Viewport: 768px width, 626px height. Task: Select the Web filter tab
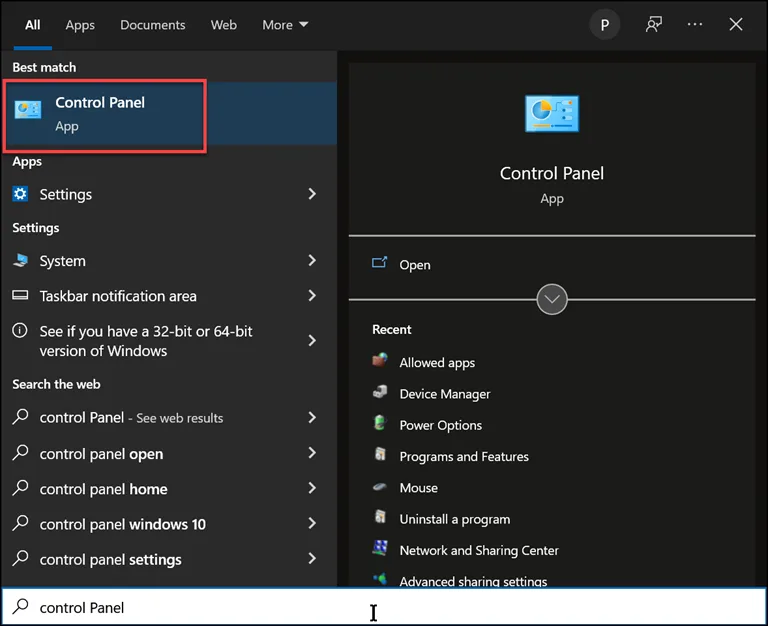(x=224, y=25)
